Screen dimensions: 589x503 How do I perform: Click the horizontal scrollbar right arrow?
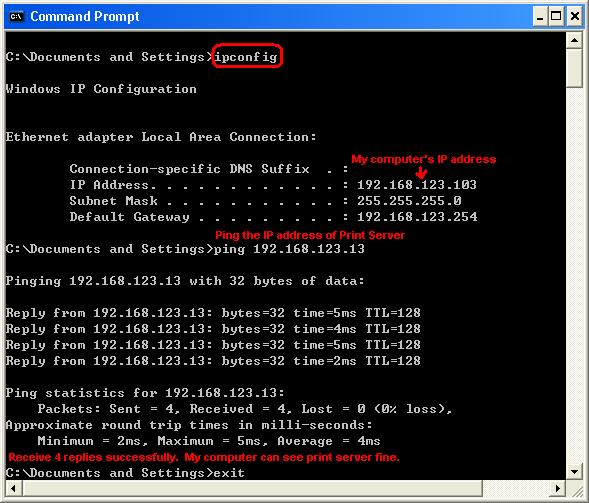(558, 488)
